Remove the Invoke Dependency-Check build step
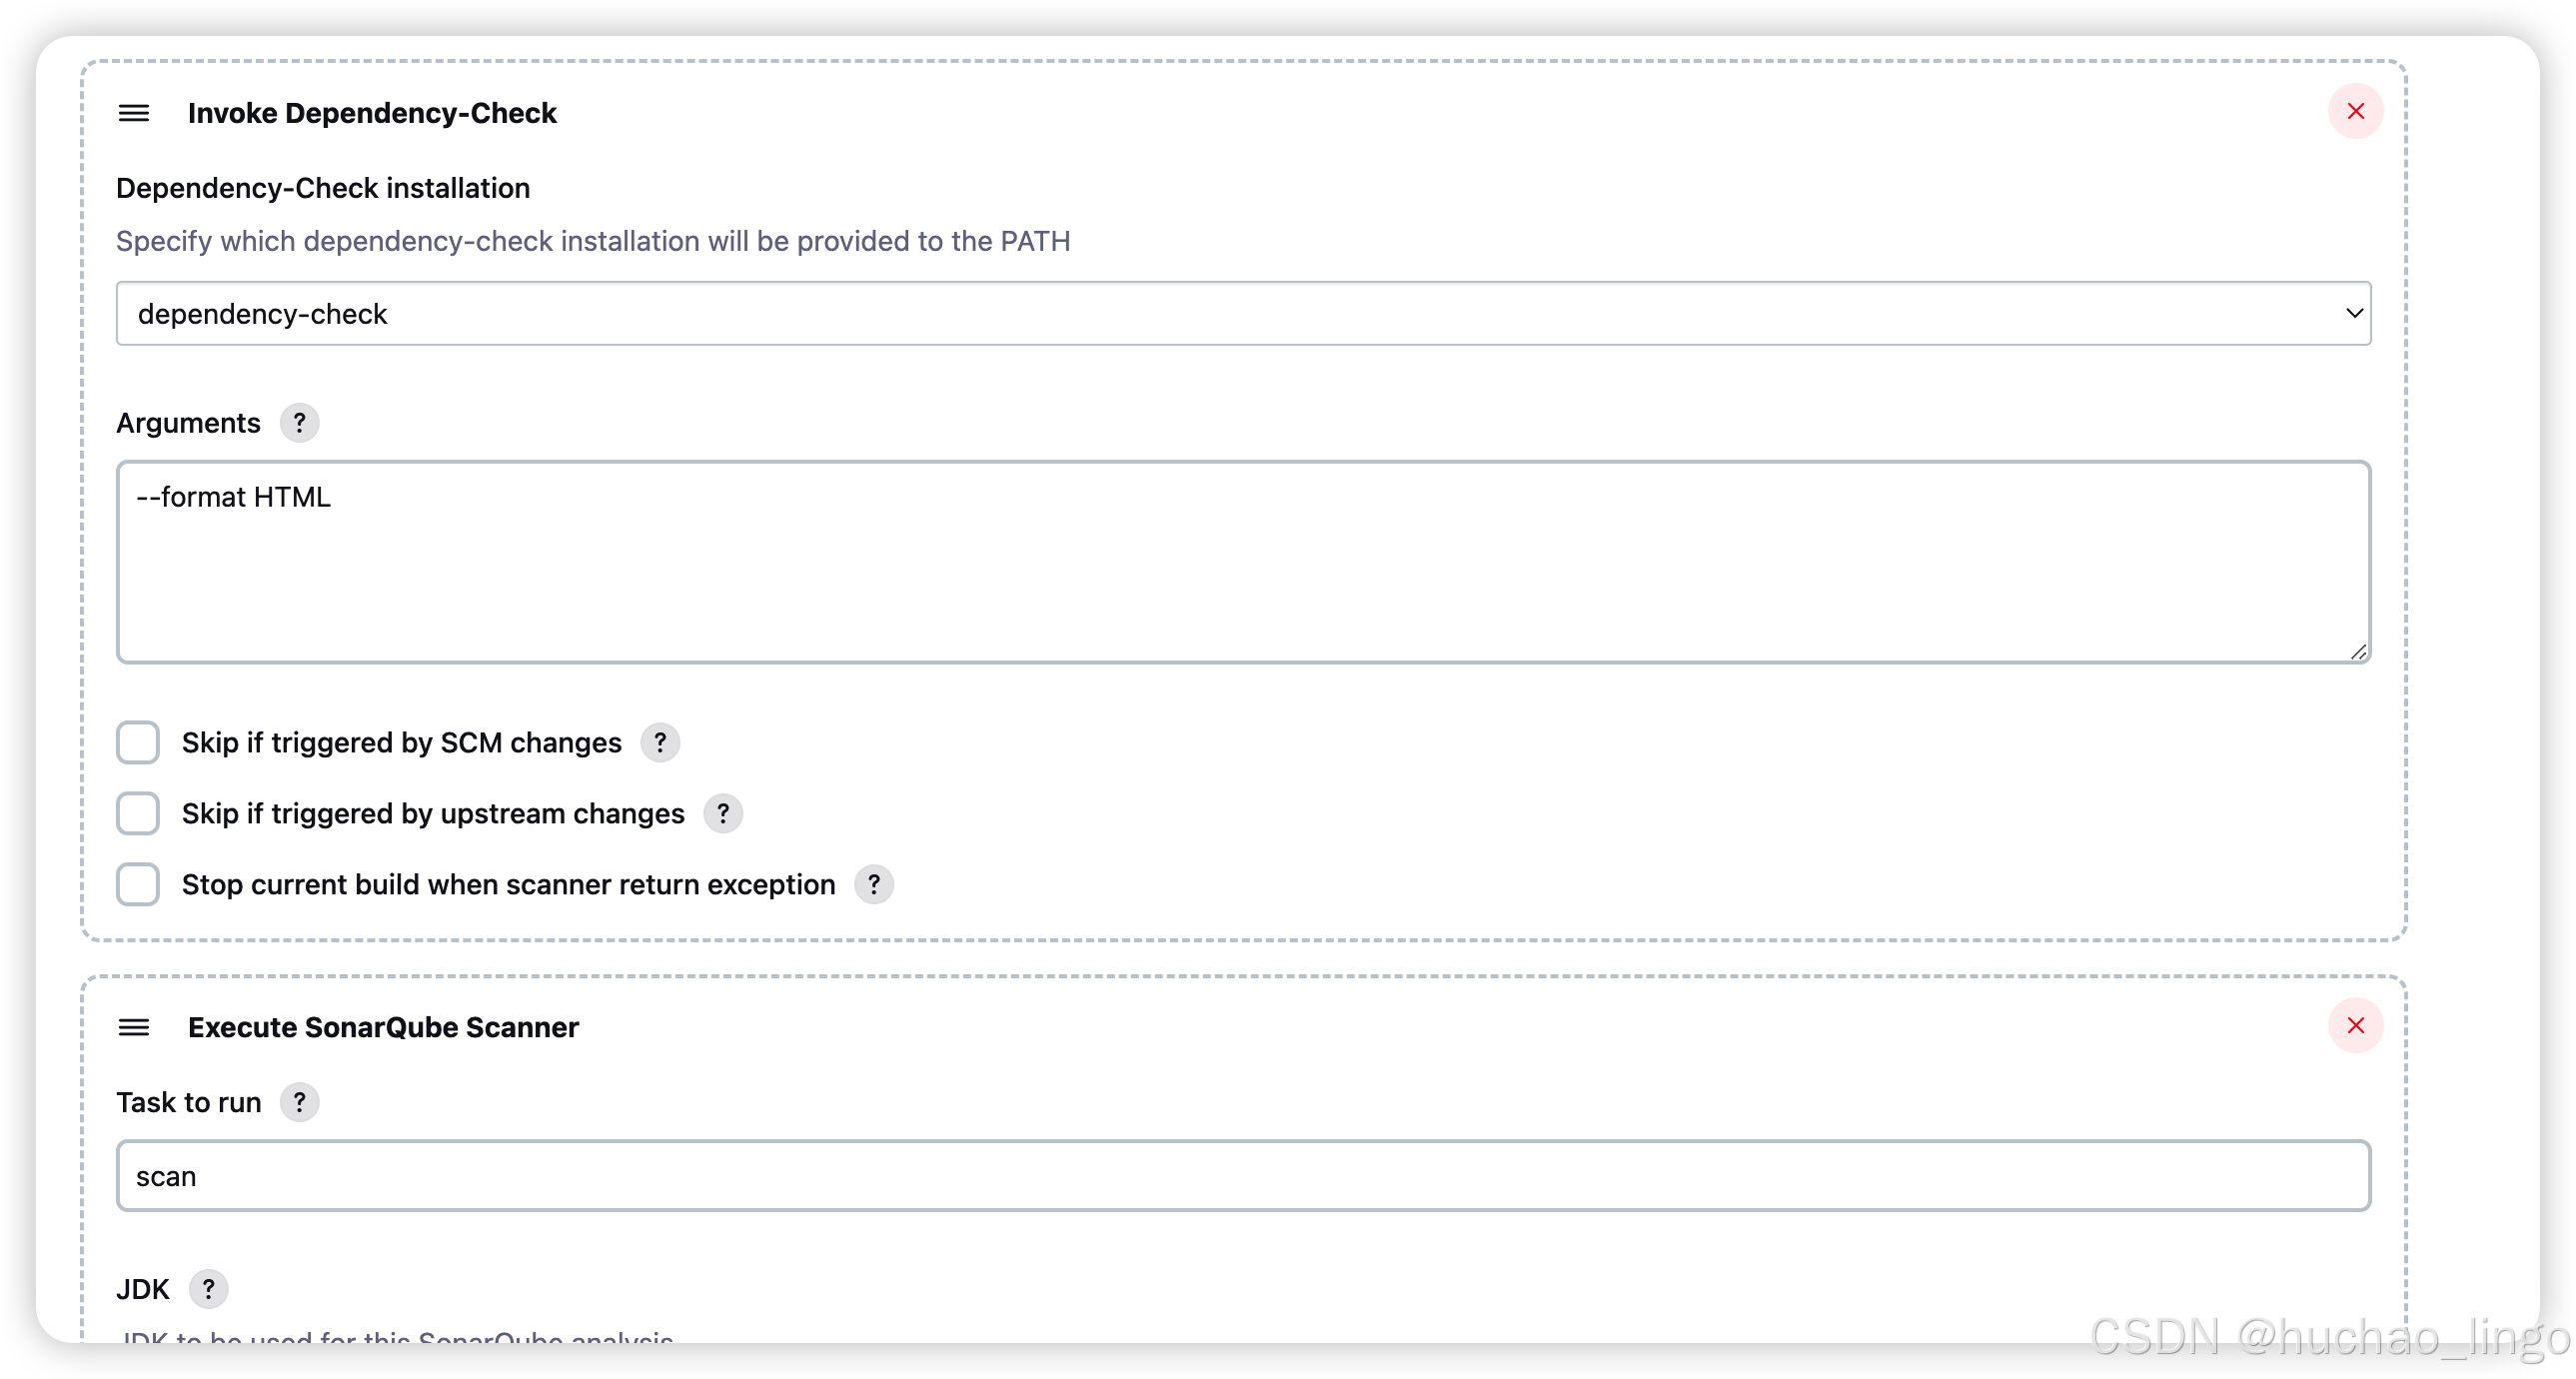 [x=2355, y=111]
